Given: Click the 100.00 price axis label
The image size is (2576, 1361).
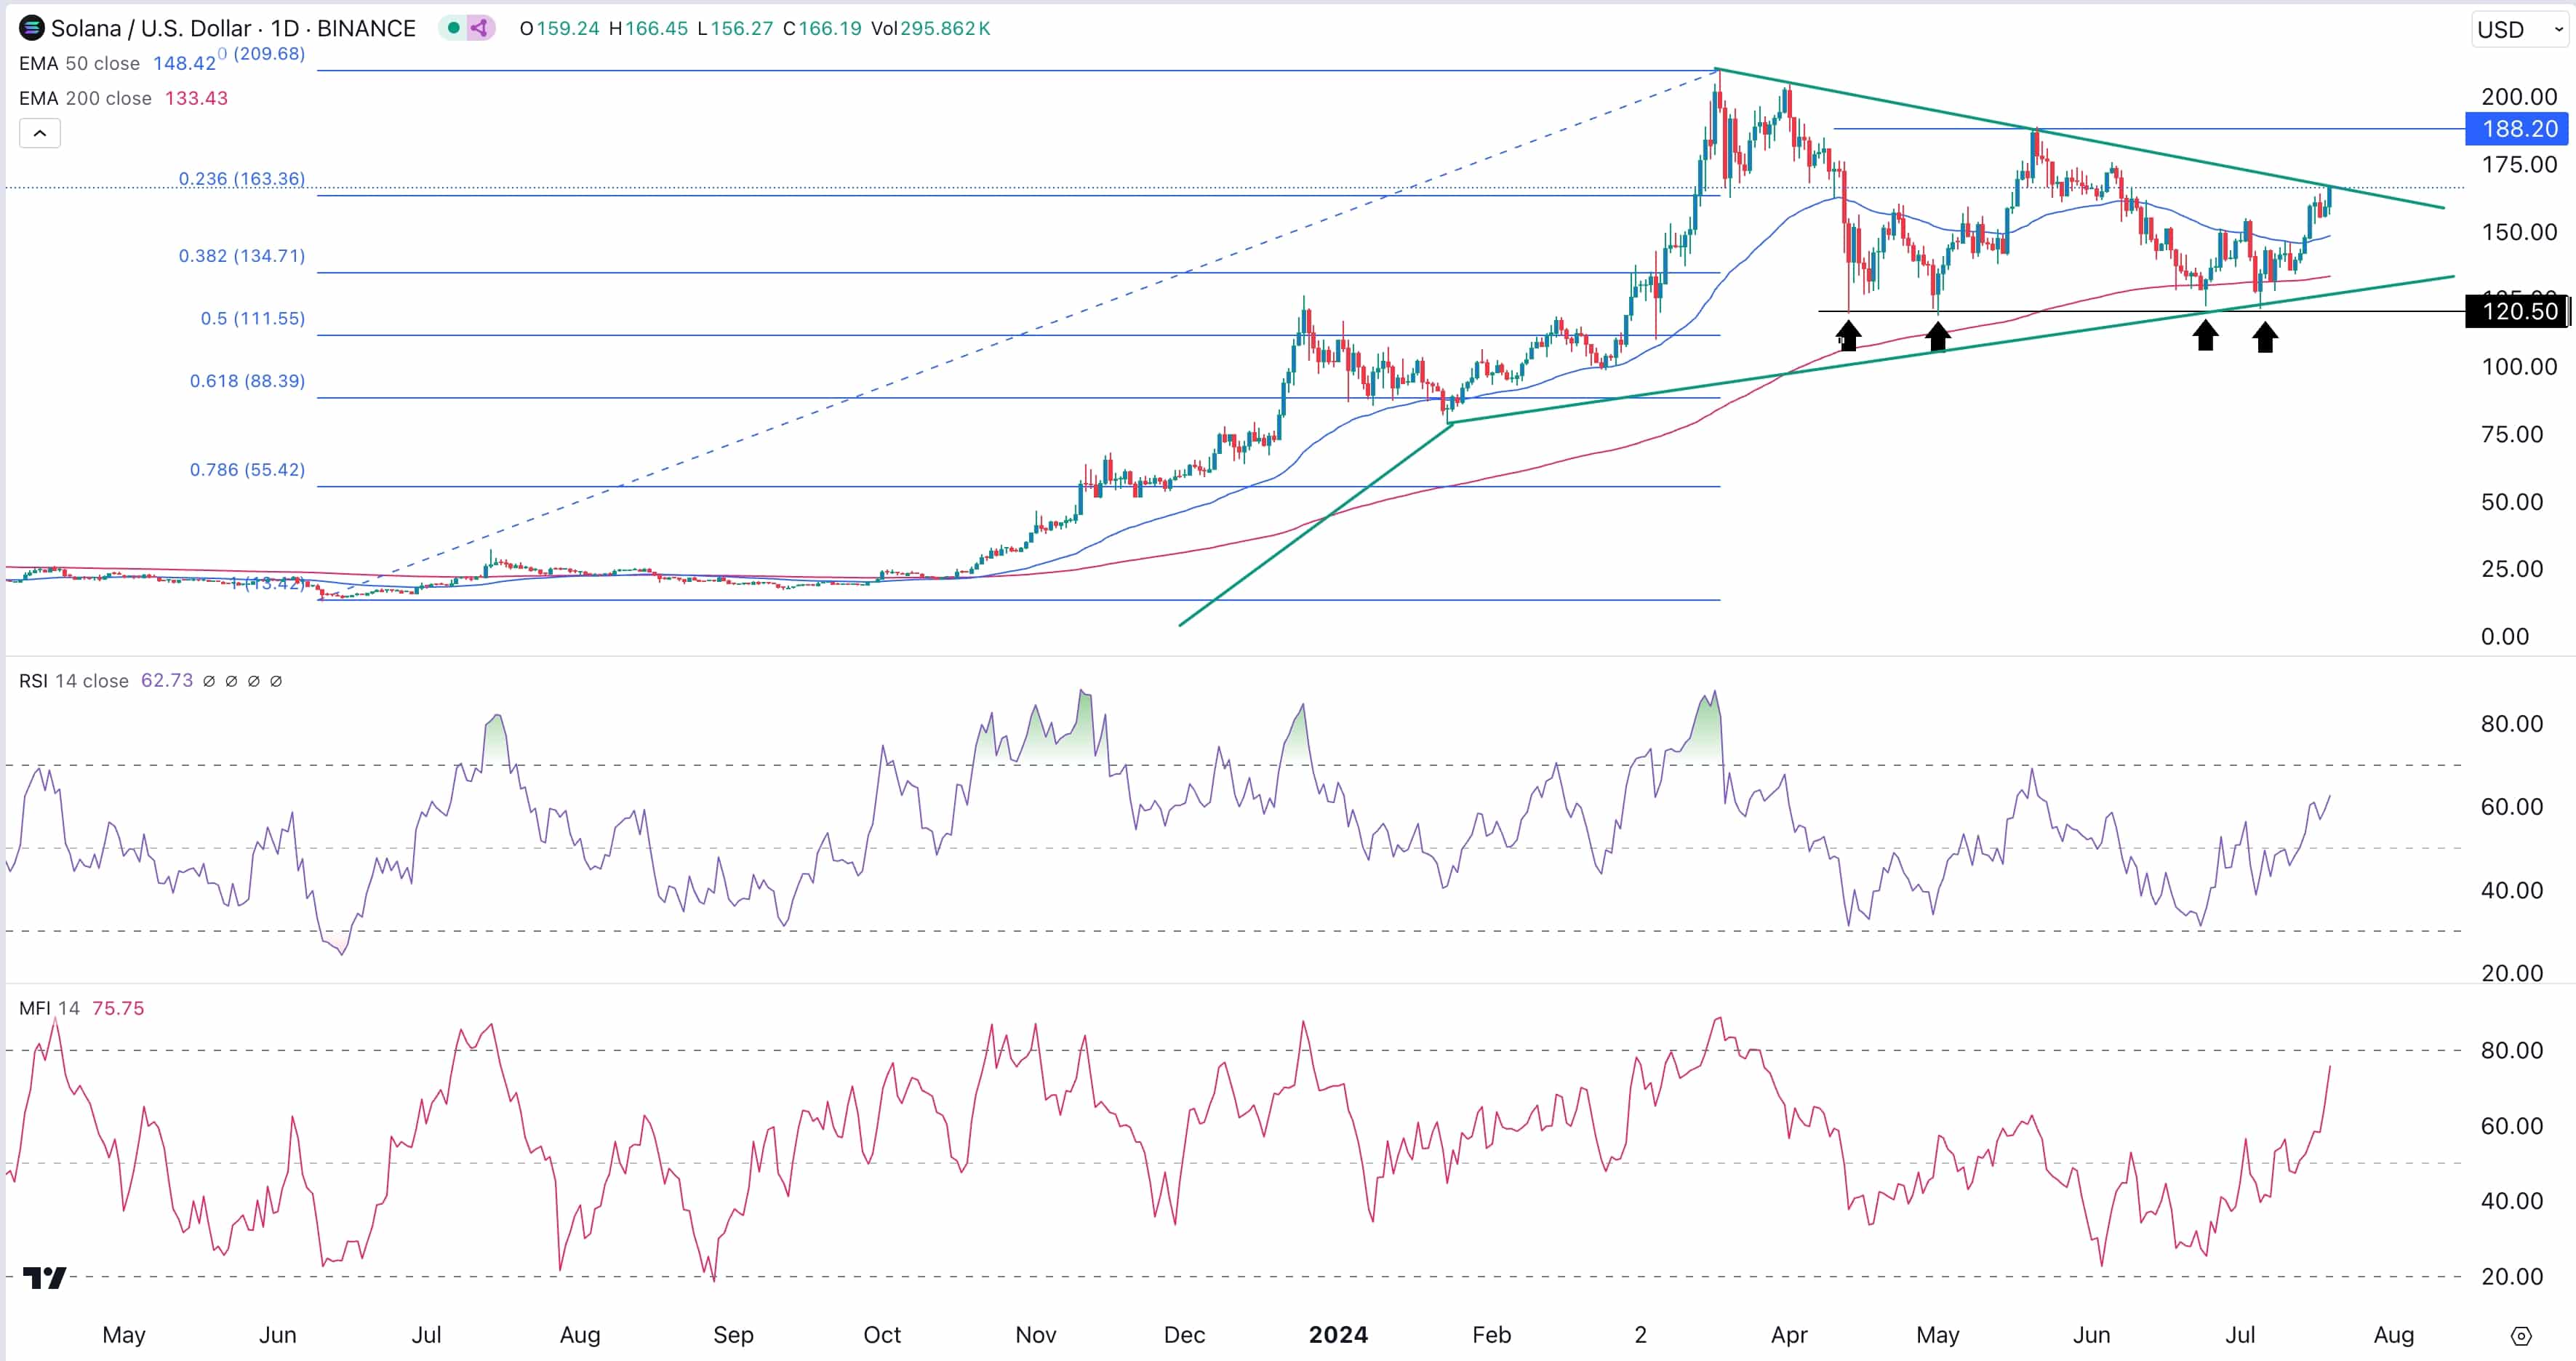Looking at the screenshot, I should coord(2519,367).
